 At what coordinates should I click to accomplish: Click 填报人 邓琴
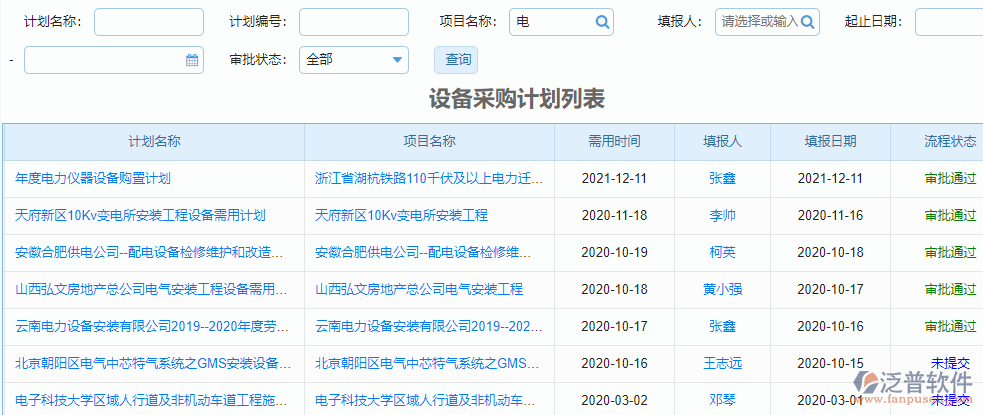pos(722,400)
